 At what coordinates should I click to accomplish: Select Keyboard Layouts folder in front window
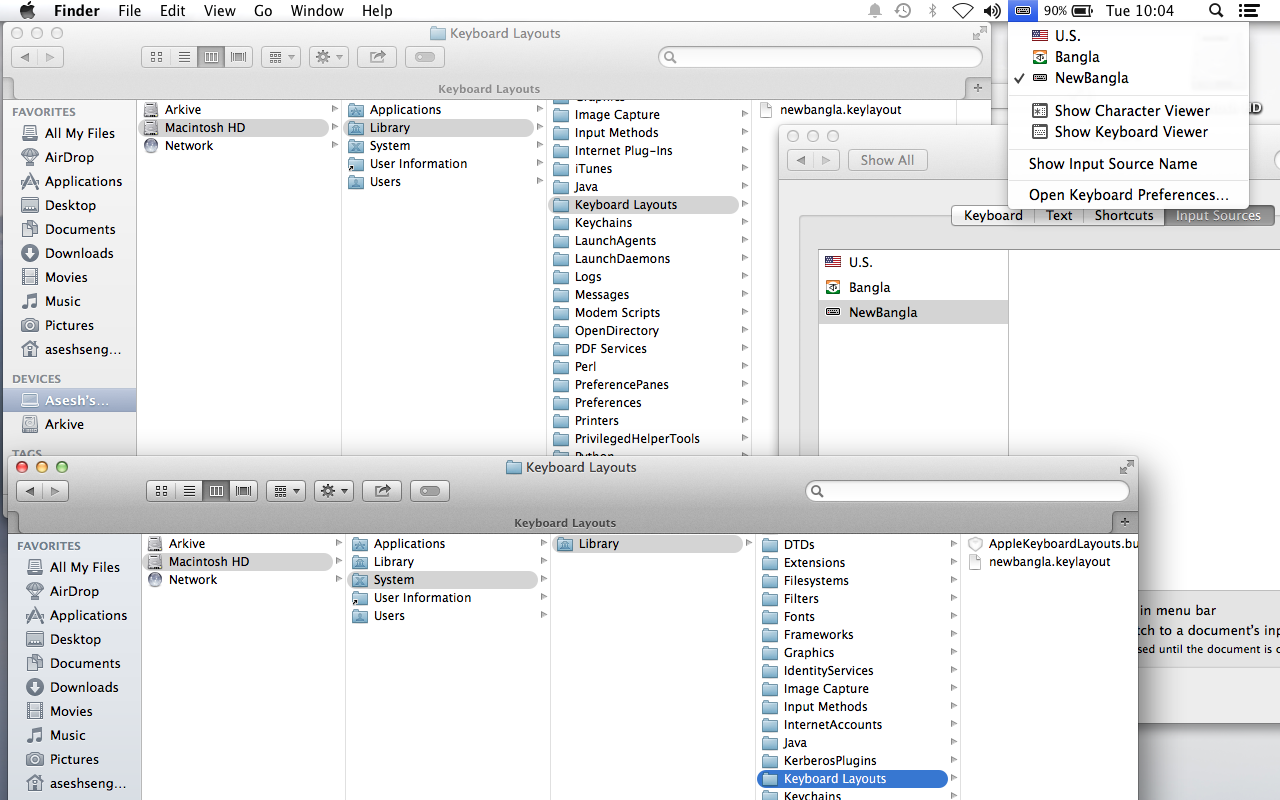click(x=852, y=779)
